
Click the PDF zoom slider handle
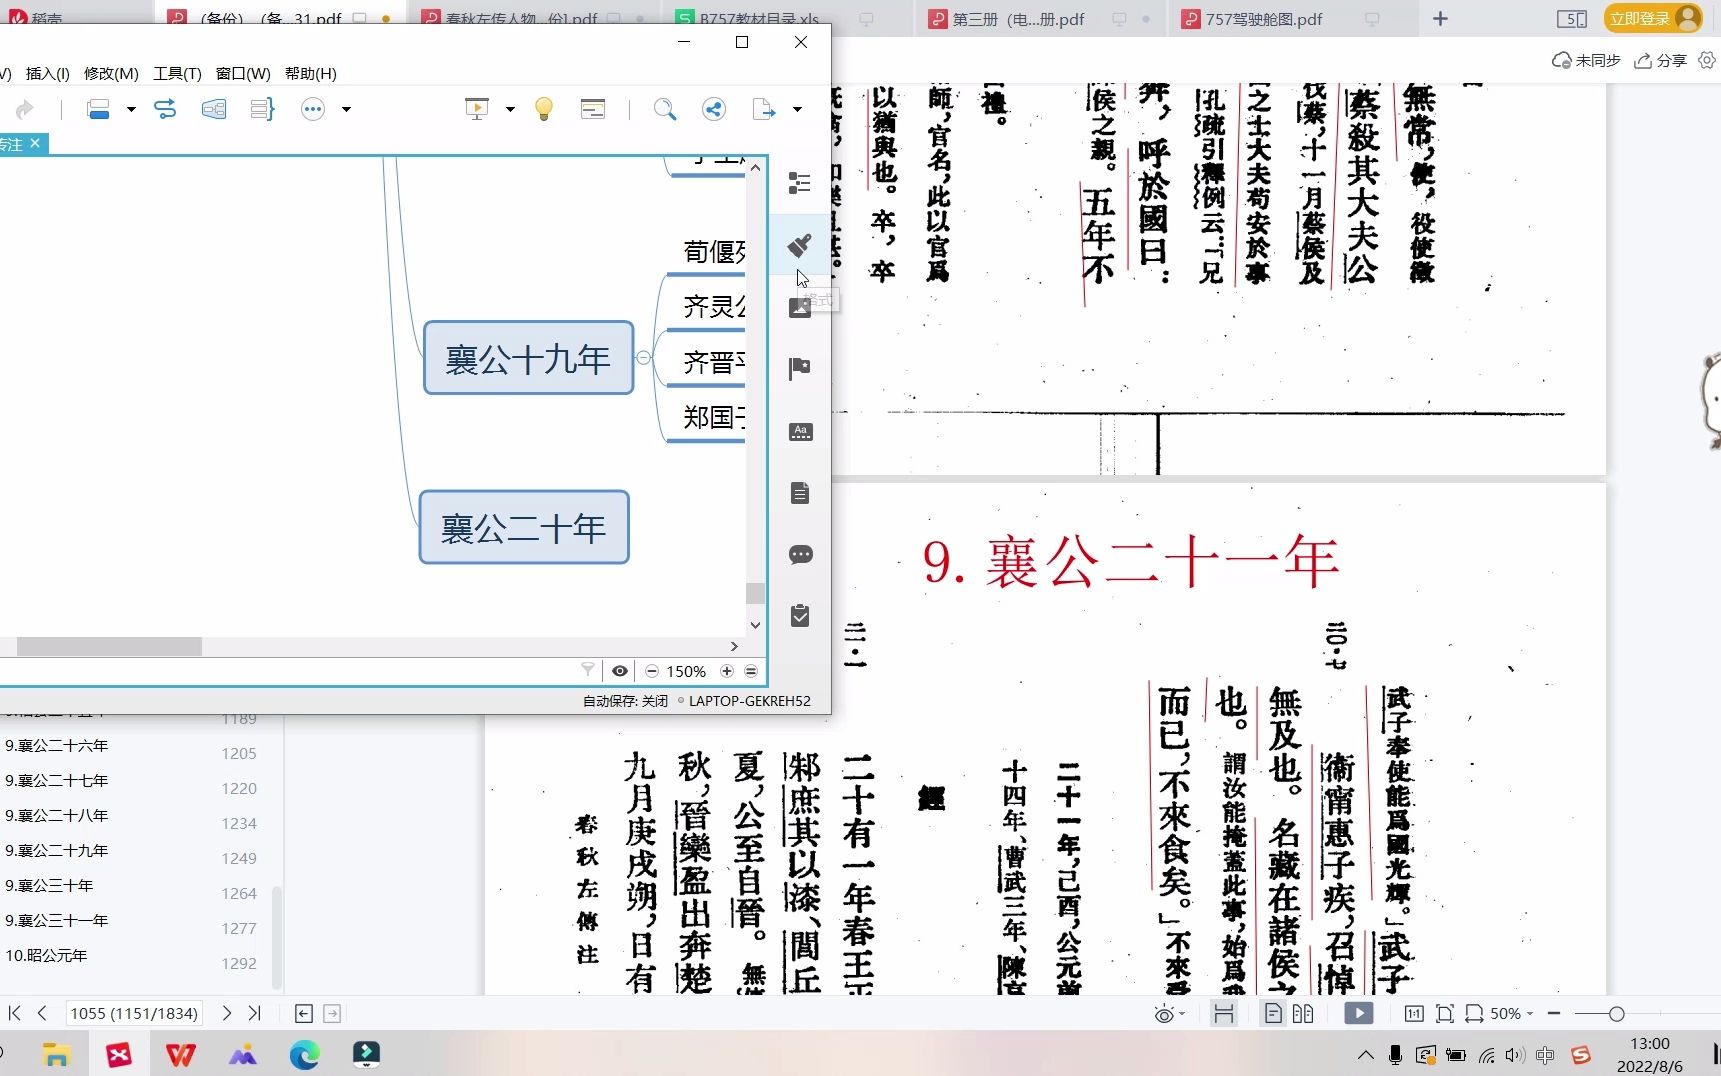[x=1616, y=1014]
